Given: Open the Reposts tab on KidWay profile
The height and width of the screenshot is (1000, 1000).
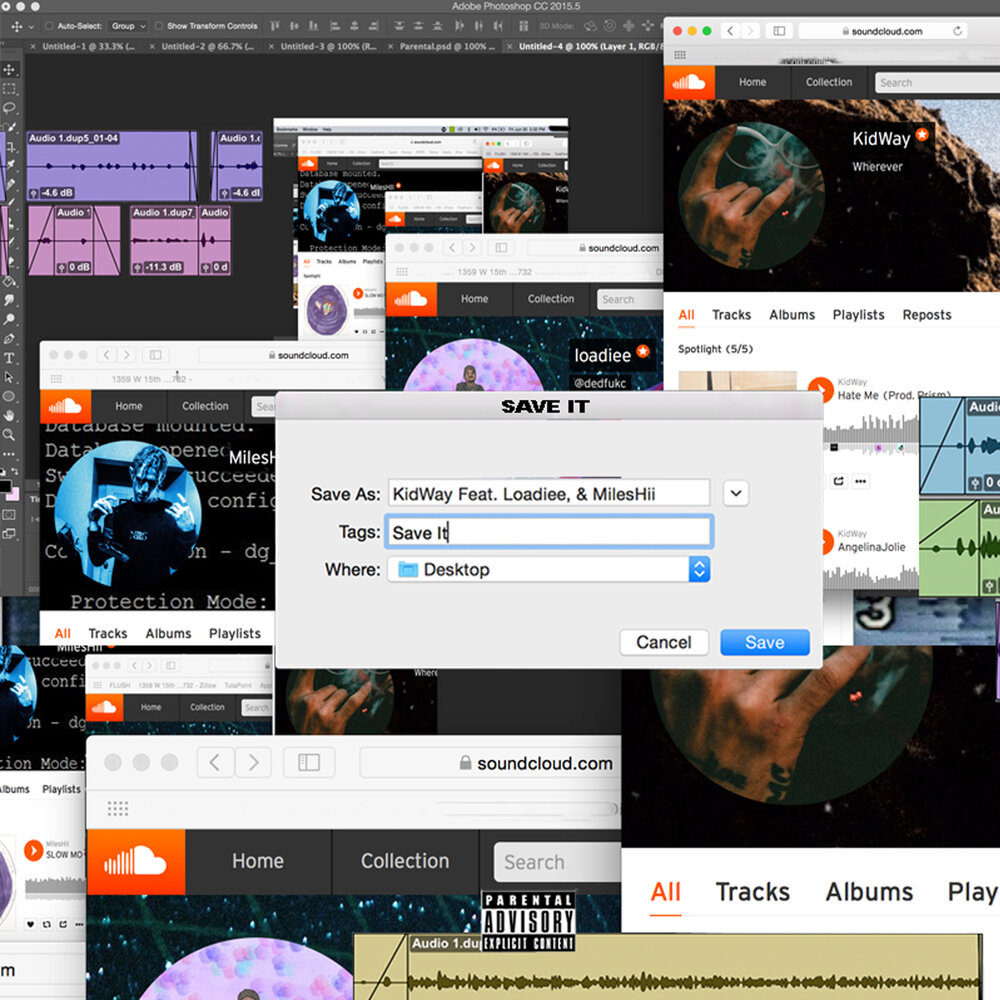Looking at the screenshot, I should tap(926, 314).
